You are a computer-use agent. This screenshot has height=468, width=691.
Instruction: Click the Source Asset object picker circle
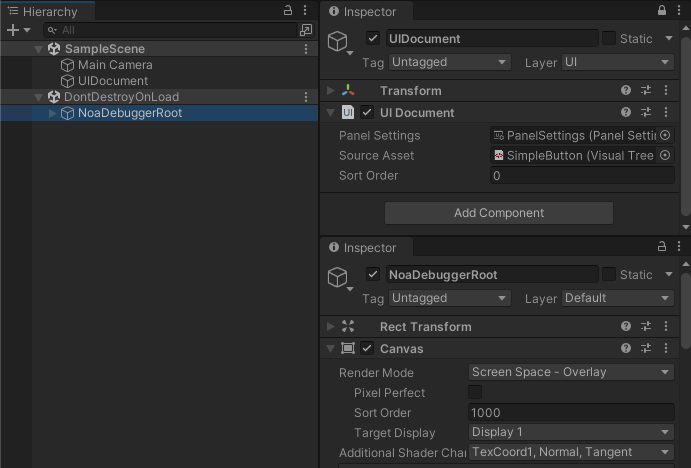(665, 155)
